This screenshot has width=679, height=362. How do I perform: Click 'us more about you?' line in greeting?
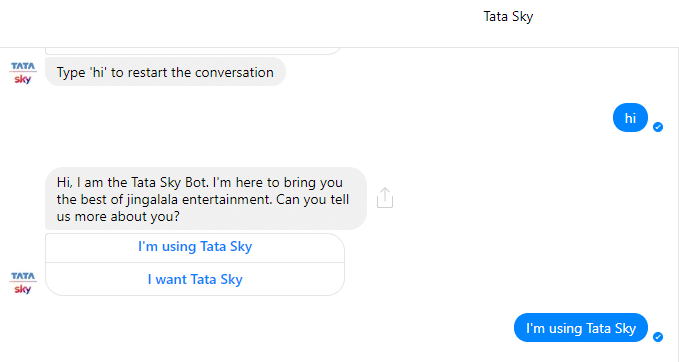pos(118,217)
